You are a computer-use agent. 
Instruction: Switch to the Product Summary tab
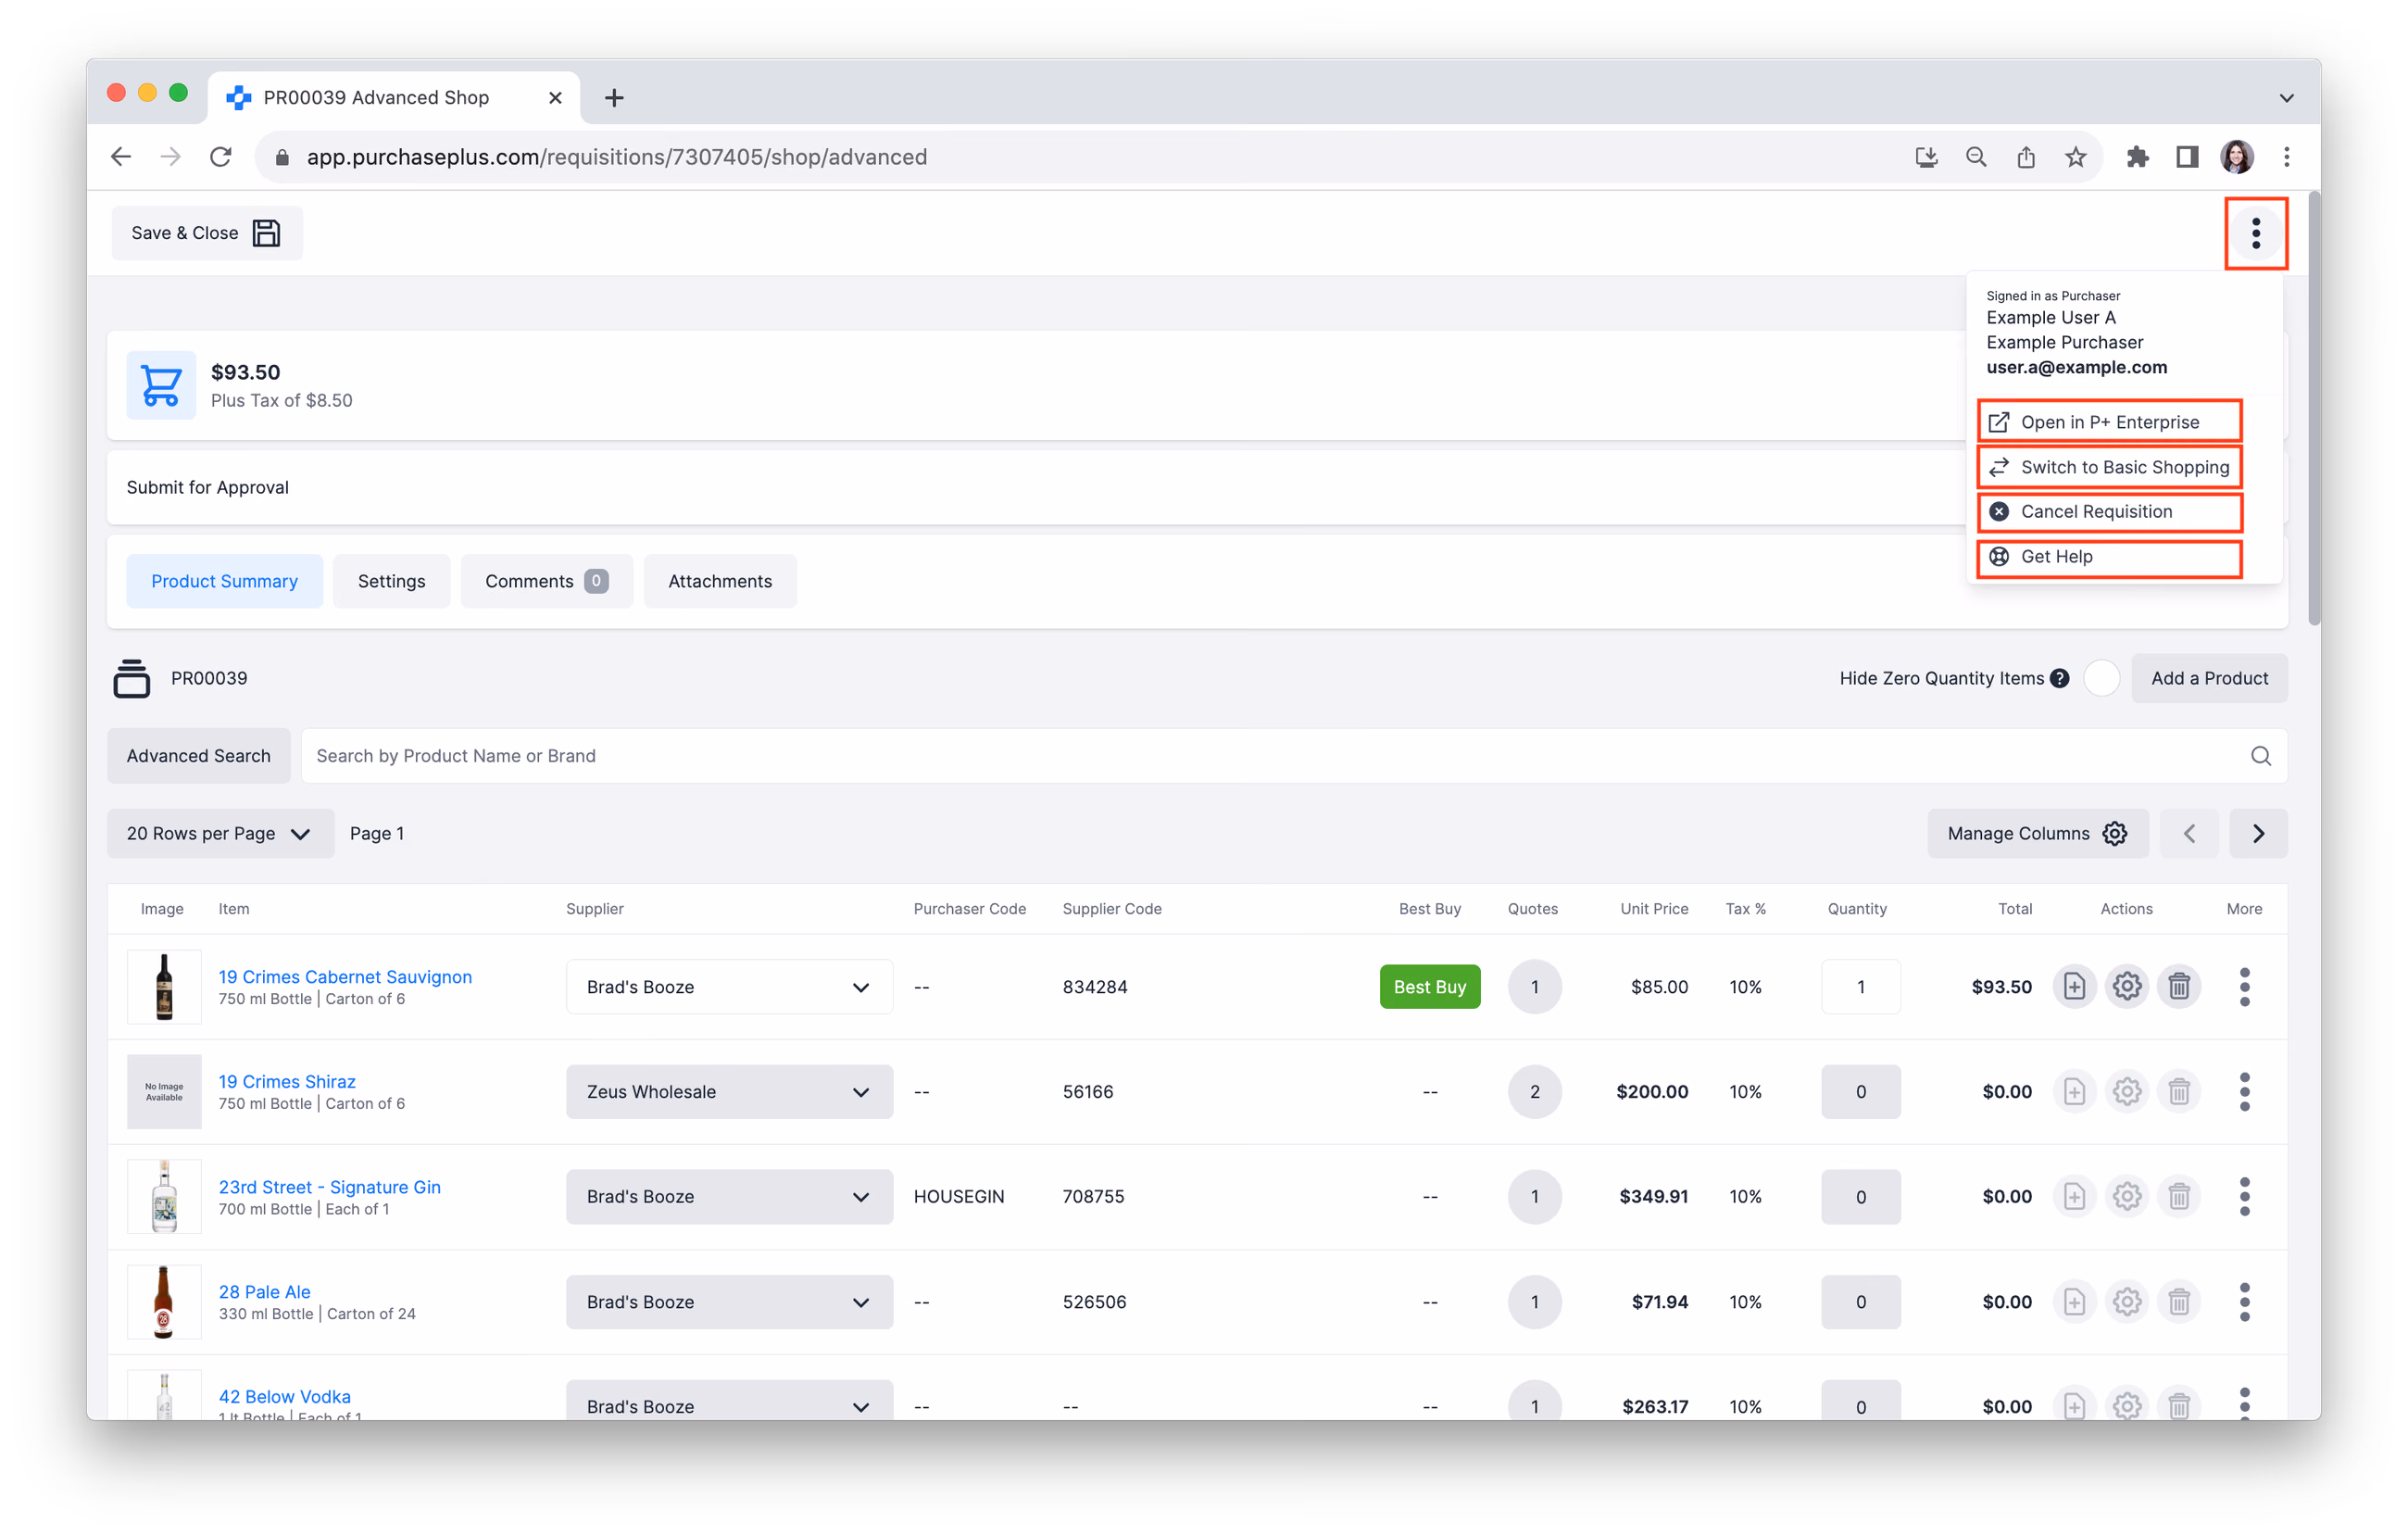coord(224,581)
